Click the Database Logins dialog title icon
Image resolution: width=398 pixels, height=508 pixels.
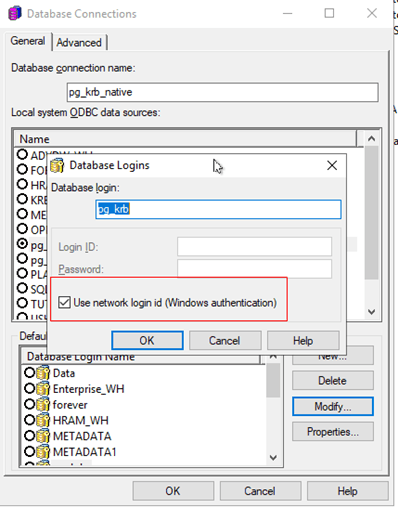tap(57, 165)
